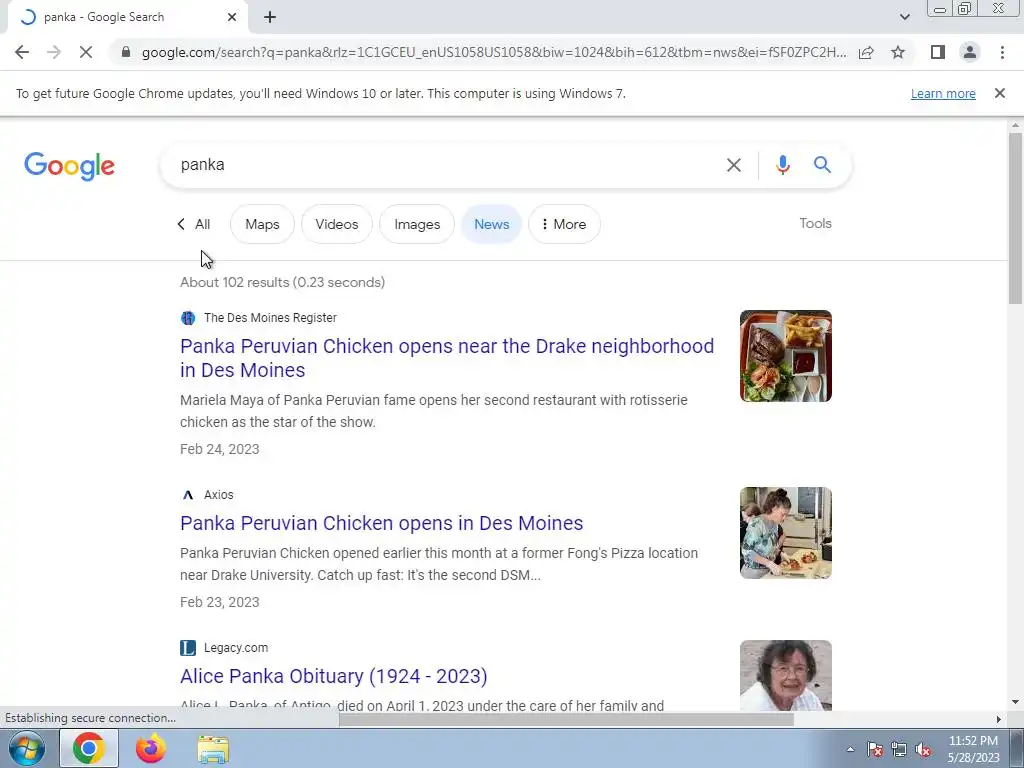
Task: Open the Chrome profile icon
Action: 970,52
